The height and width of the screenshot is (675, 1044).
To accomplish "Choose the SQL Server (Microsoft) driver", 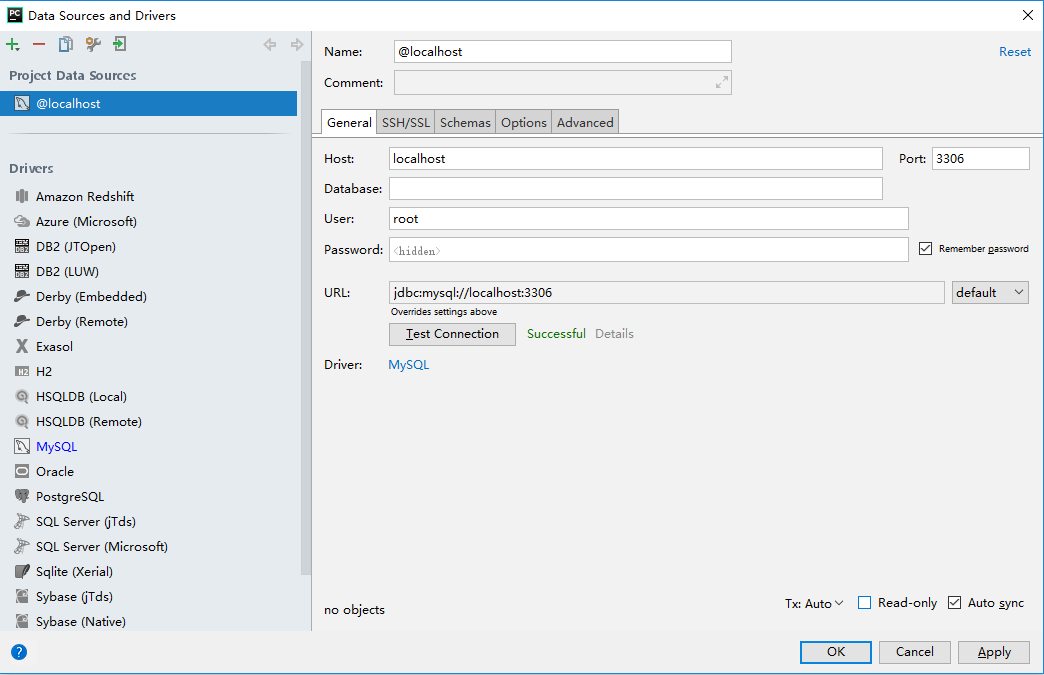I will (101, 547).
